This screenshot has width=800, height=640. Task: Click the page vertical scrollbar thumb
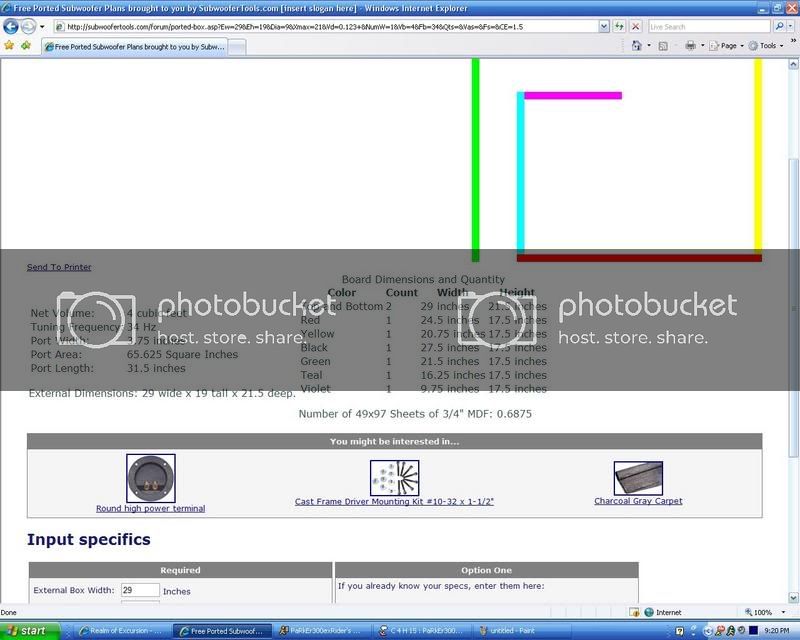[793, 306]
